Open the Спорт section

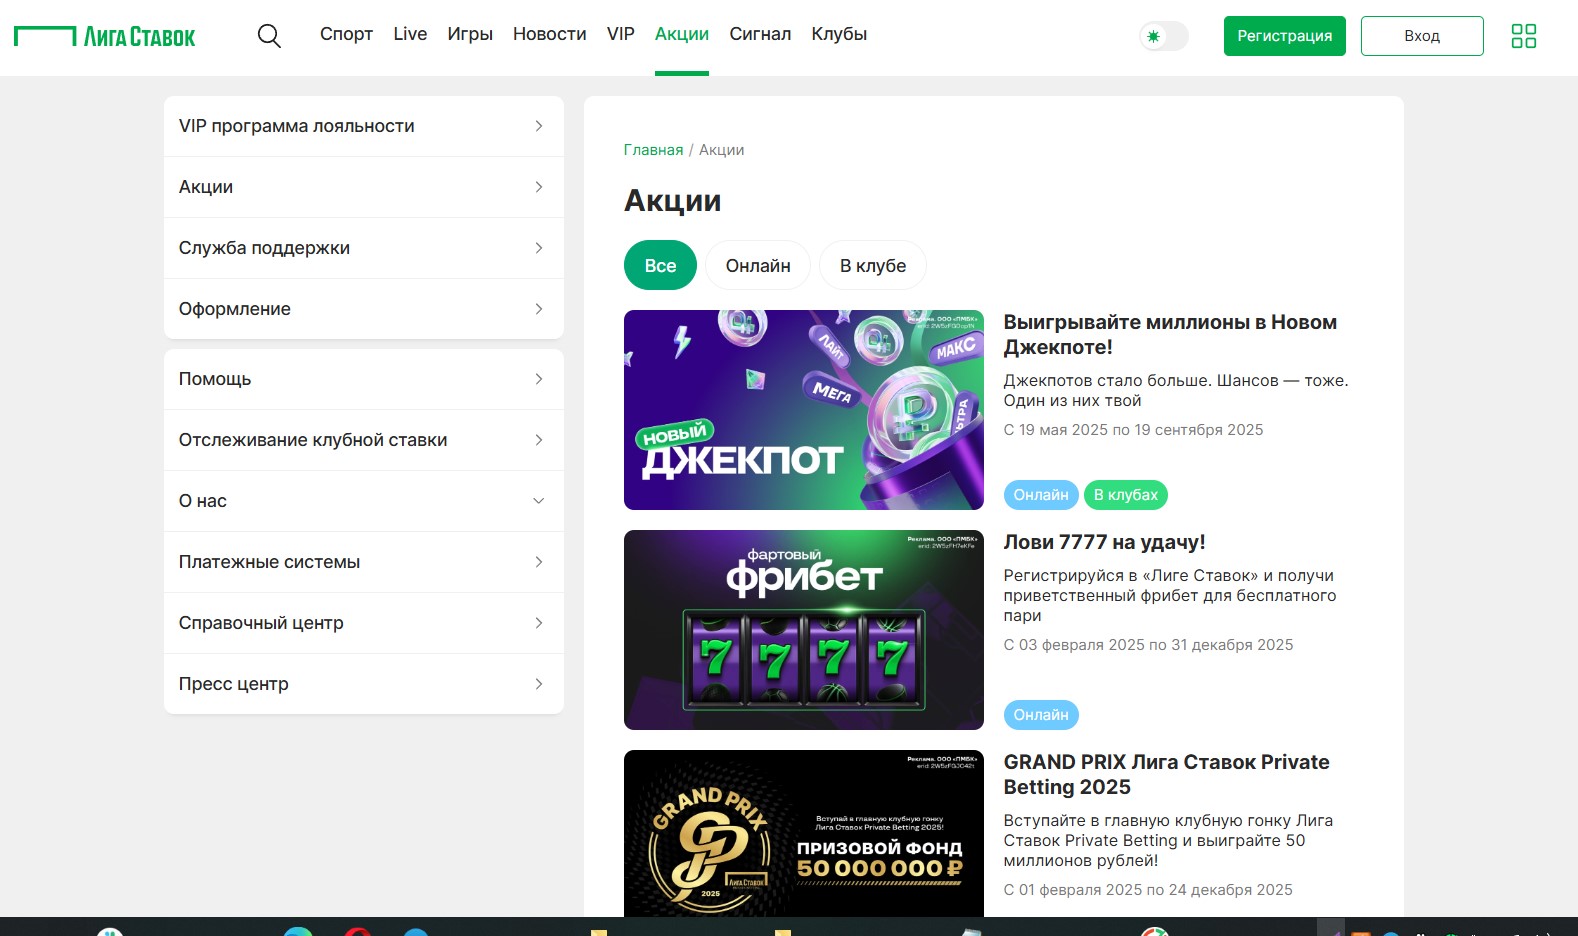click(x=346, y=34)
